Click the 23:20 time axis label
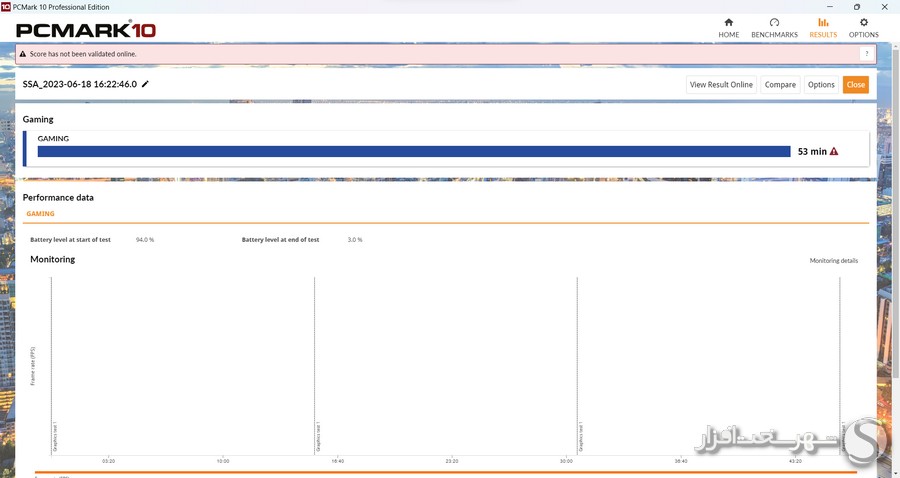 coord(452,461)
